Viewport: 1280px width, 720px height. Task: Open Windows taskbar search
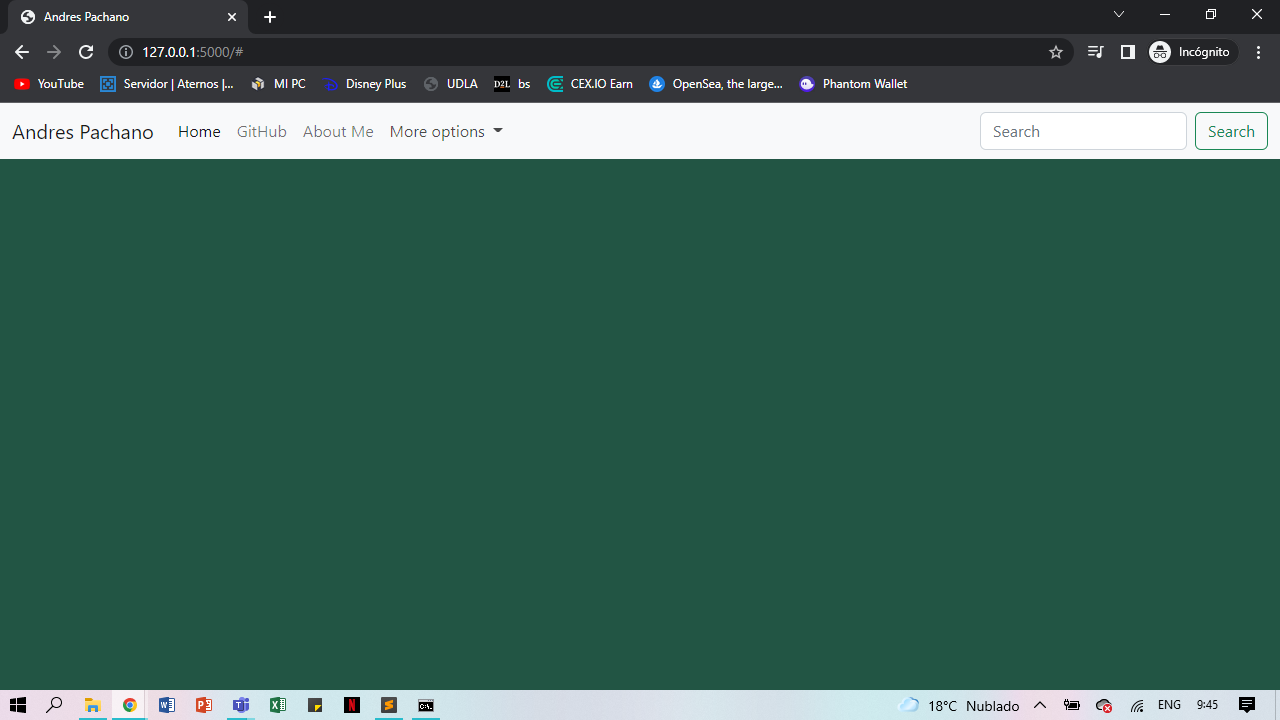[x=55, y=705]
